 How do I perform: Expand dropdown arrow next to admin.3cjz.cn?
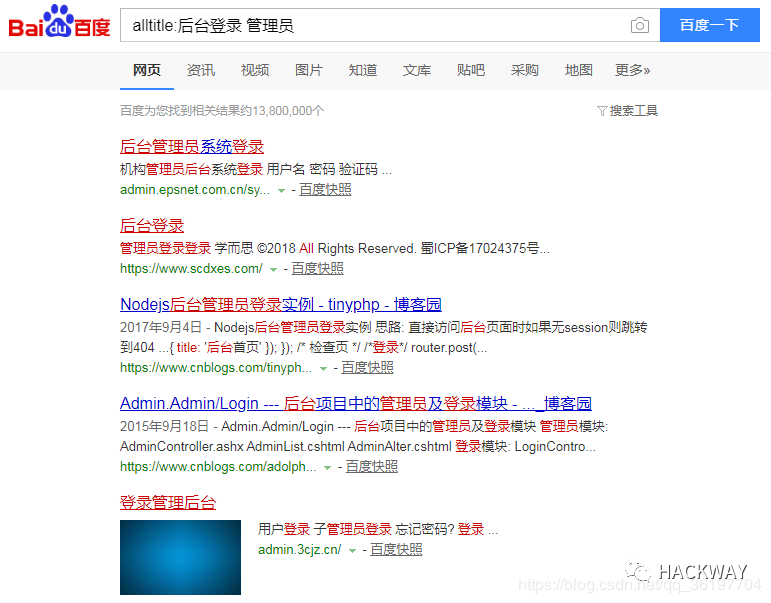pos(352,551)
